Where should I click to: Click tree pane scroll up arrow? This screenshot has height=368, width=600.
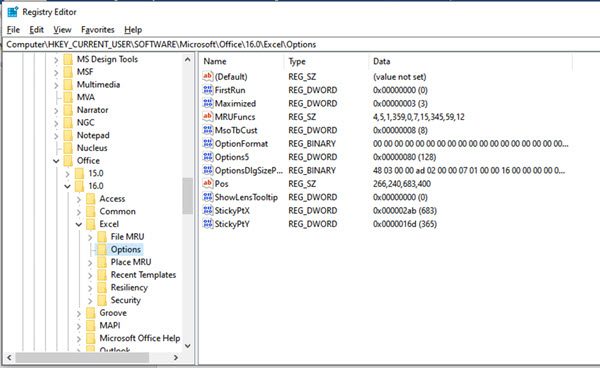point(188,59)
